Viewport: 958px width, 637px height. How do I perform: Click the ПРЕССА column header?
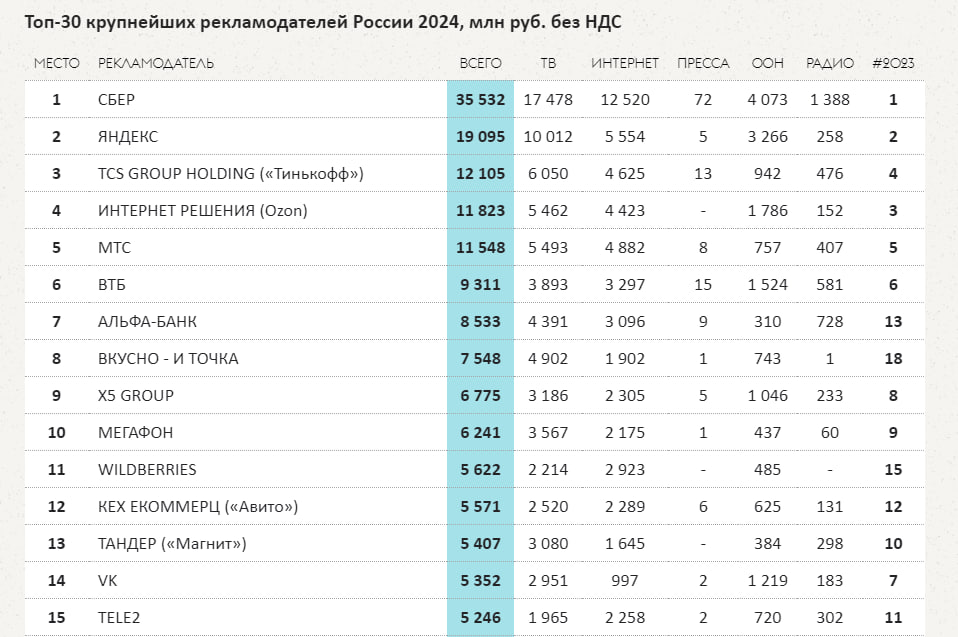[x=703, y=63]
